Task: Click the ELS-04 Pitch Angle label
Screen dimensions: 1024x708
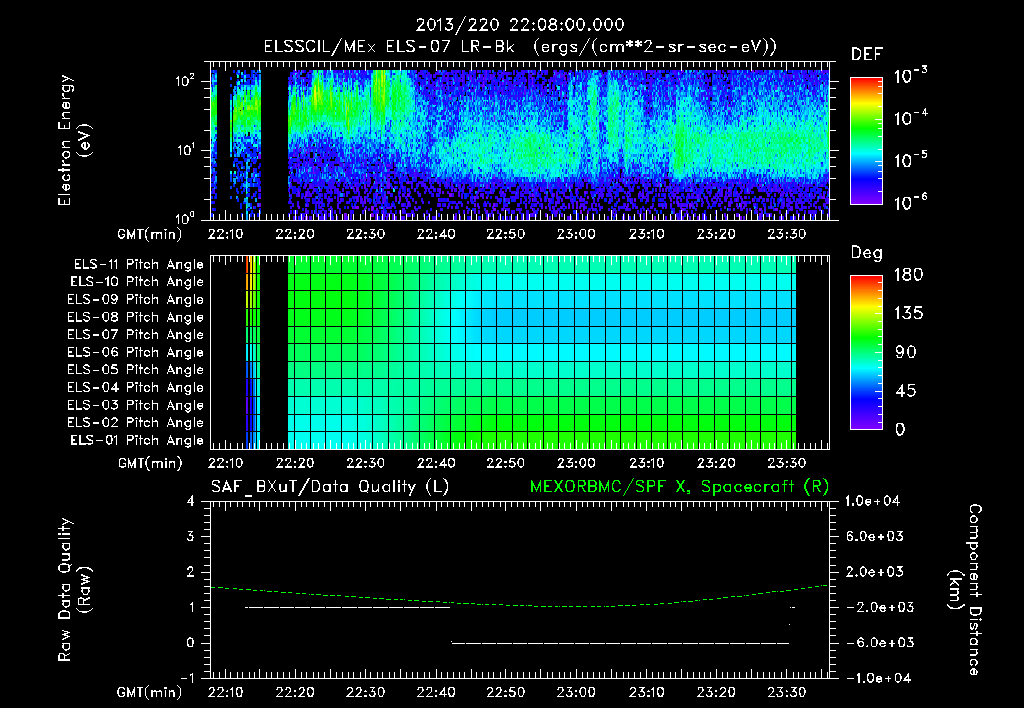Action: pyautogui.click(x=135, y=387)
